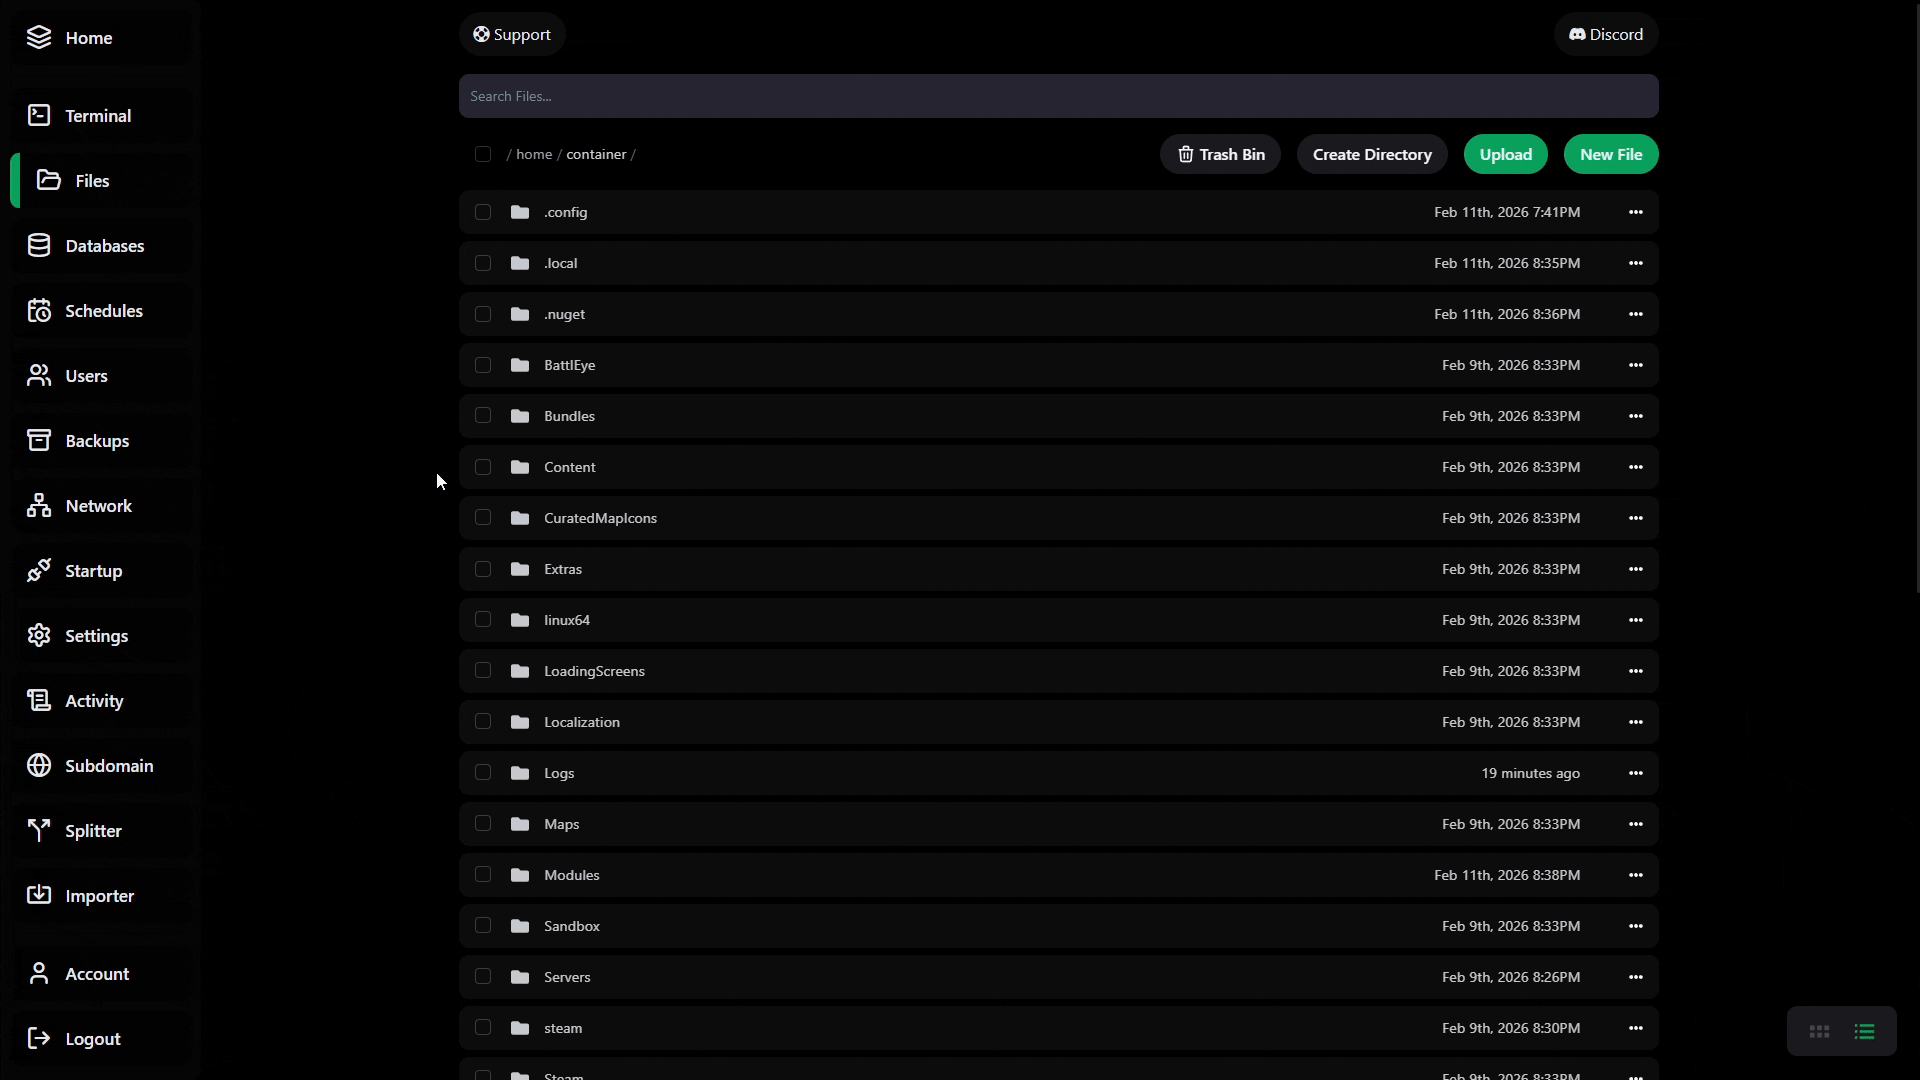Switch to grid view layout icon

[x=1819, y=1031]
